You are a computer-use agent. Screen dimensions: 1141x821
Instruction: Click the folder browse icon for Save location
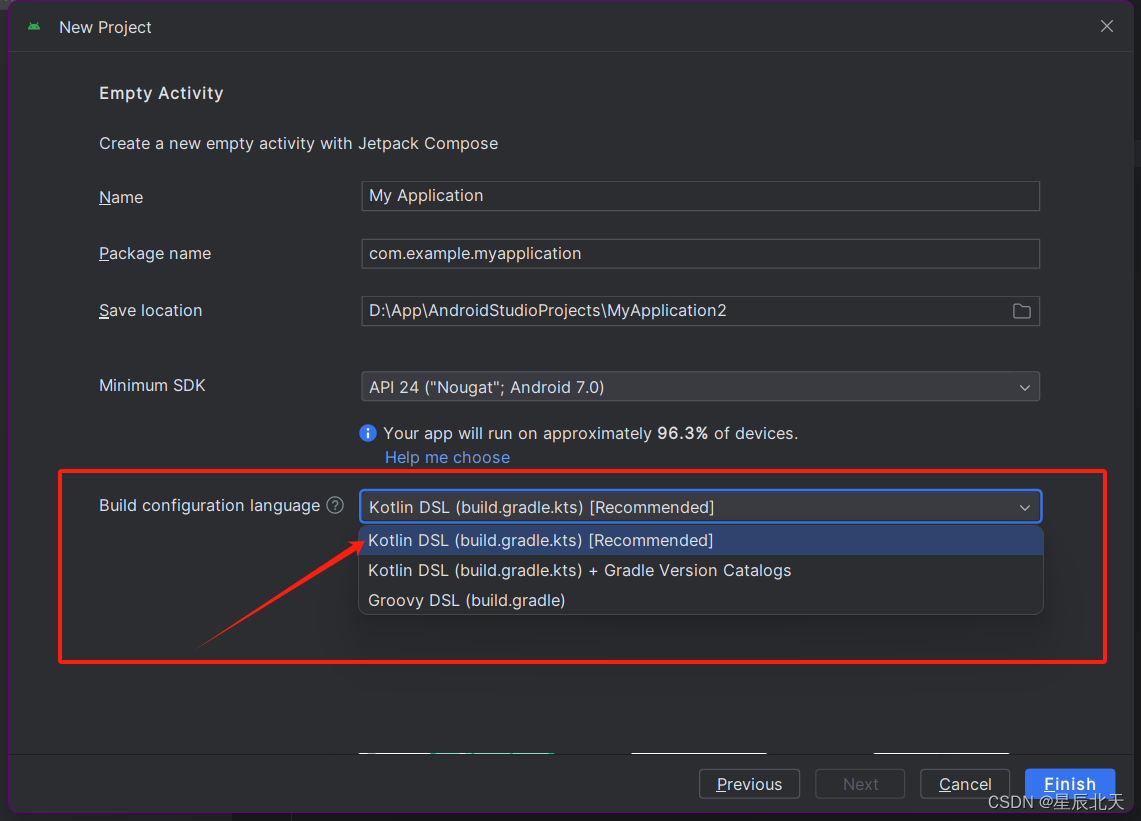click(1021, 311)
